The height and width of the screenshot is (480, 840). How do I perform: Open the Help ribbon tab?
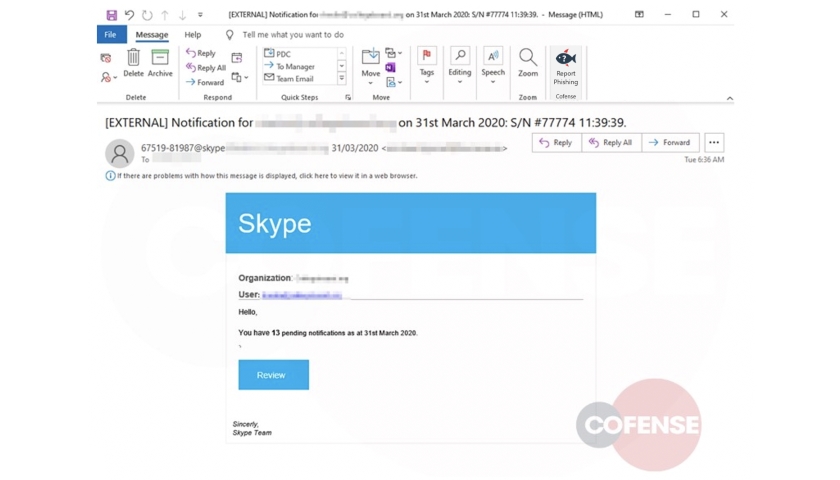click(193, 34)
